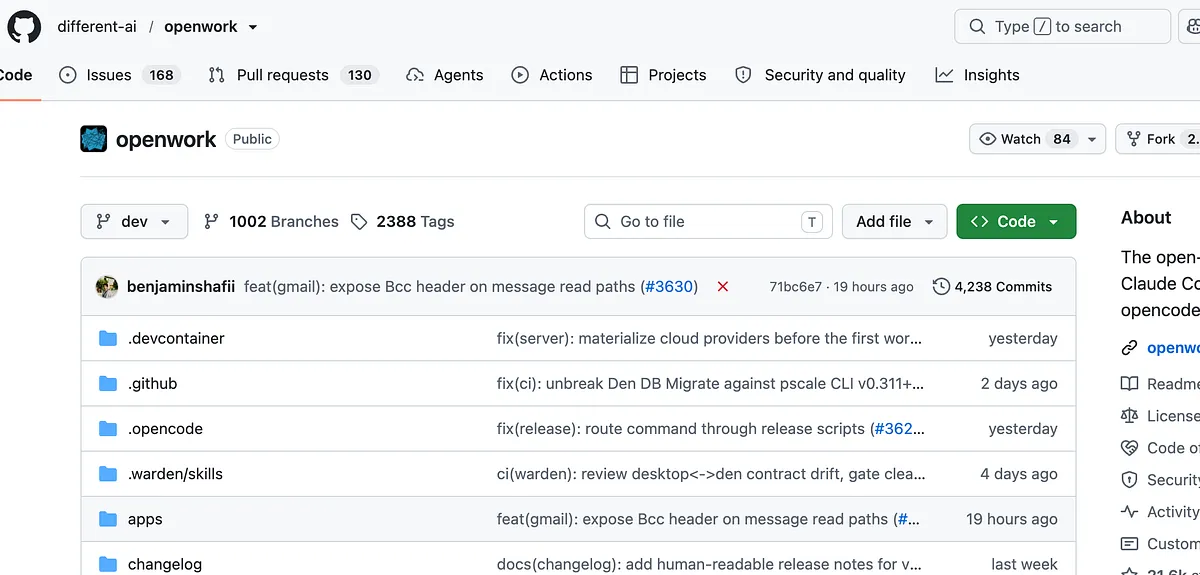Viewport: 1200px width, 575px height.
Task: Open the .github folder
Action: [x=152, y=383]
